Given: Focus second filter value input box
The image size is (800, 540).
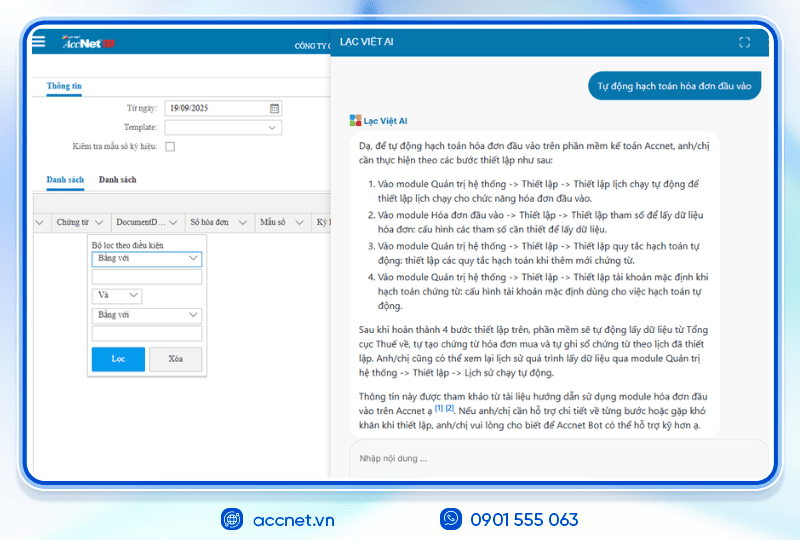Looking at the screenshot, I should (x=146, y=333).
